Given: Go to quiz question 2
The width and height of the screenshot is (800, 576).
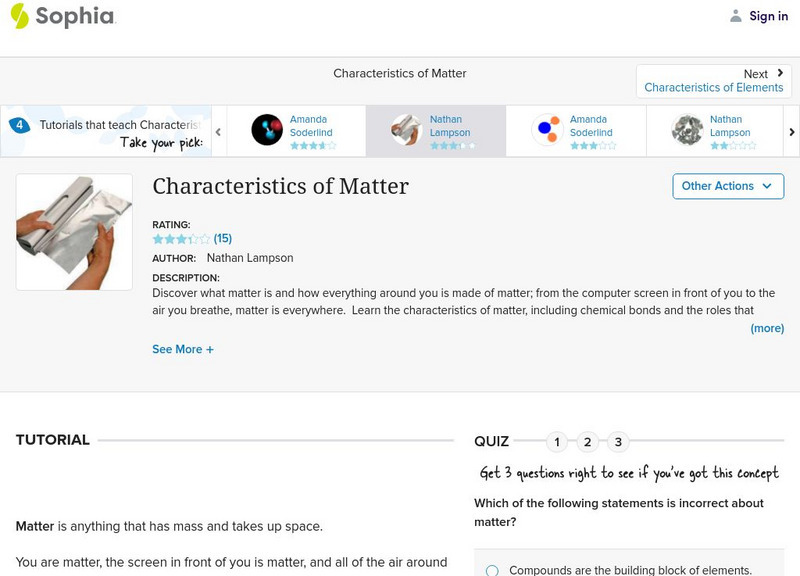Looking at the screenshot, I should 588,442.
